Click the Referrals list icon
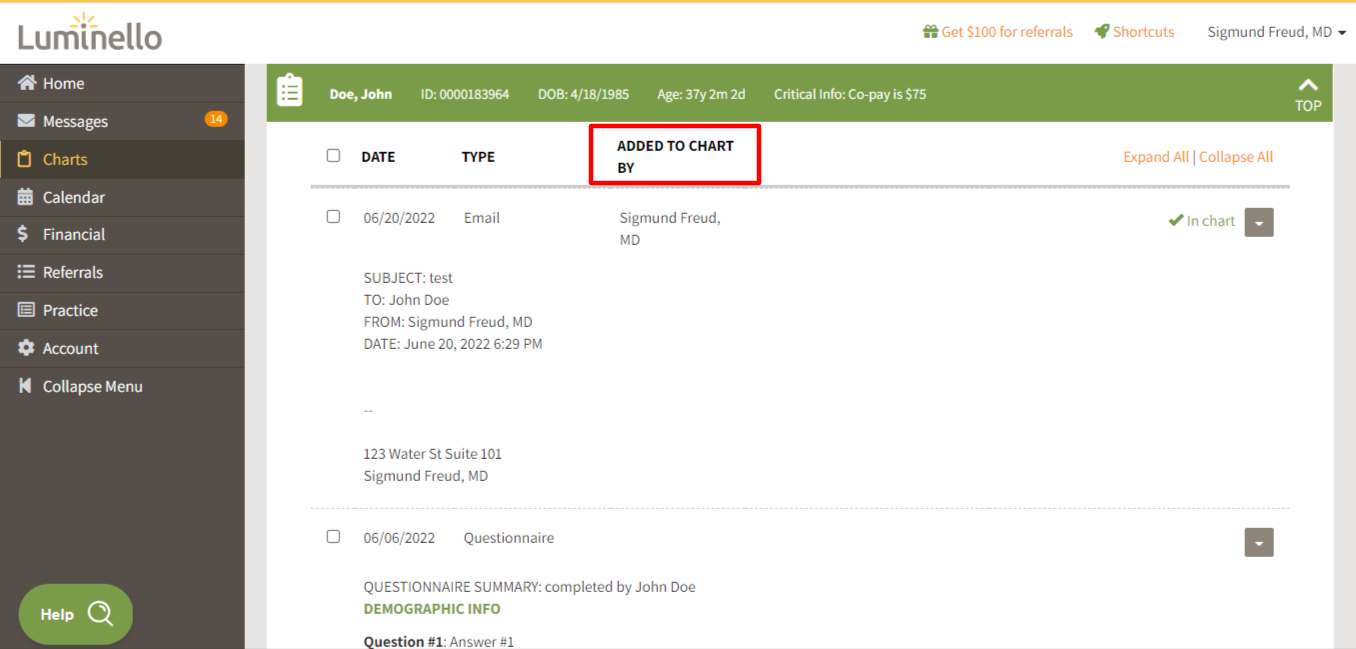The height and width of the screenshot is (649, 1356). tap(27, 272)
